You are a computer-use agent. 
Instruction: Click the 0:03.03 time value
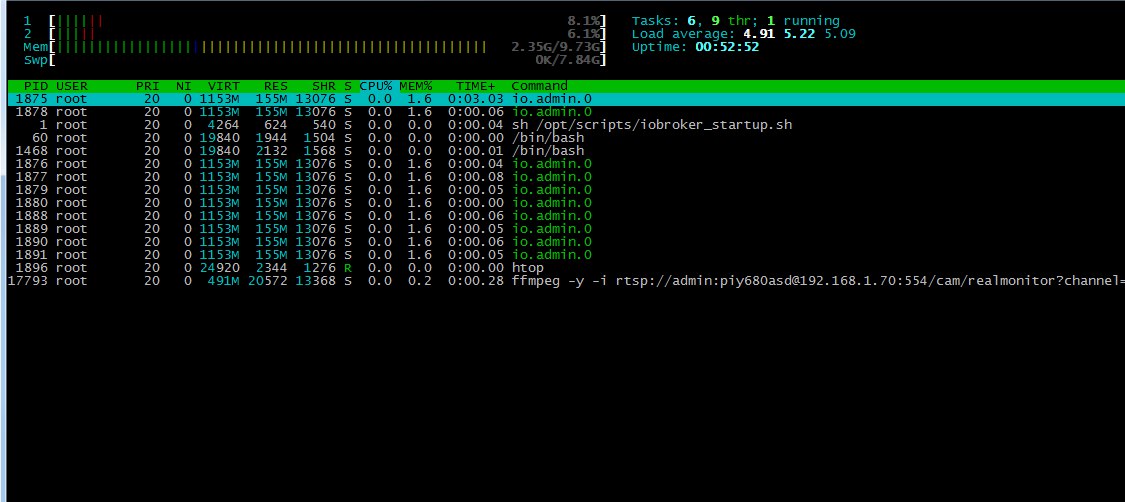476,99
